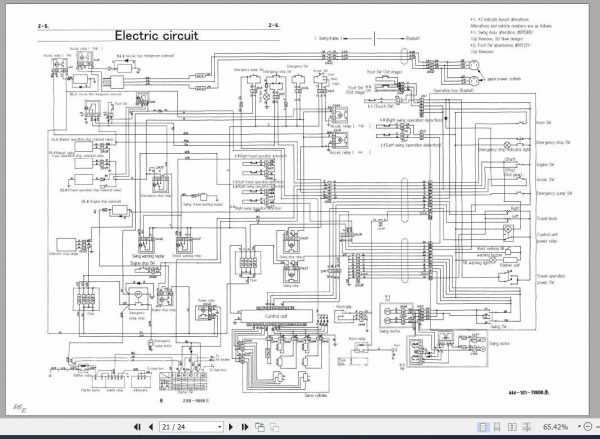Viewport: 600px width, 439px height.
Task: Go to the next page
Action: coord(231,427)
